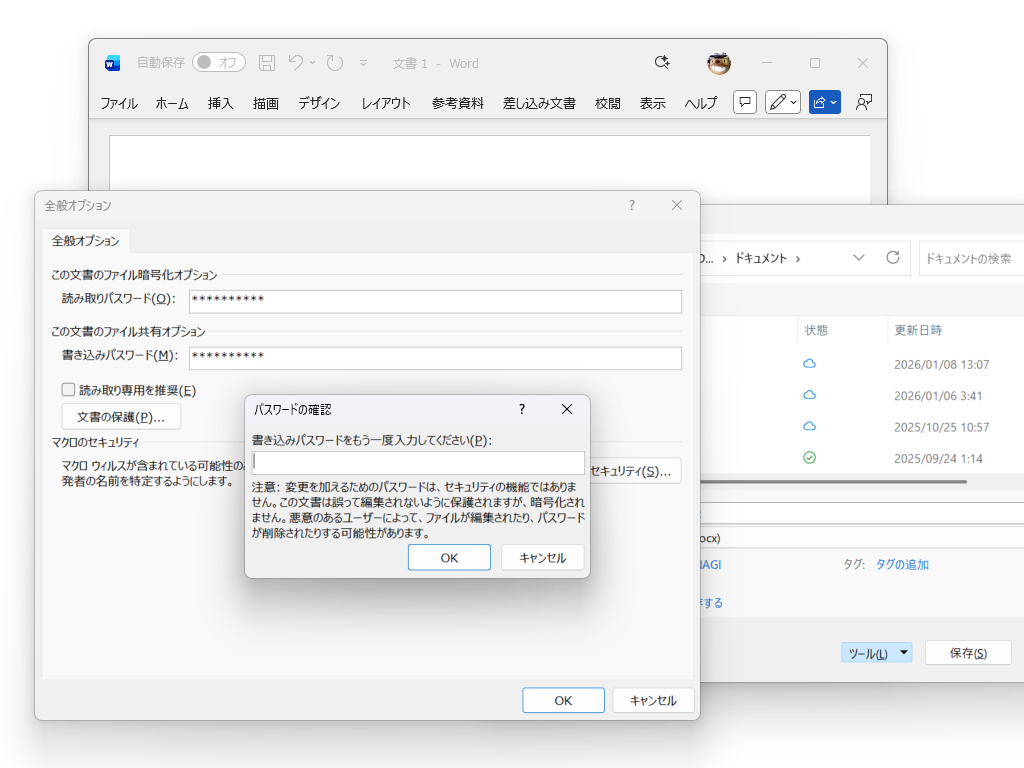Expand the address bar chevron next to ドキュメント

coord(859,257)
